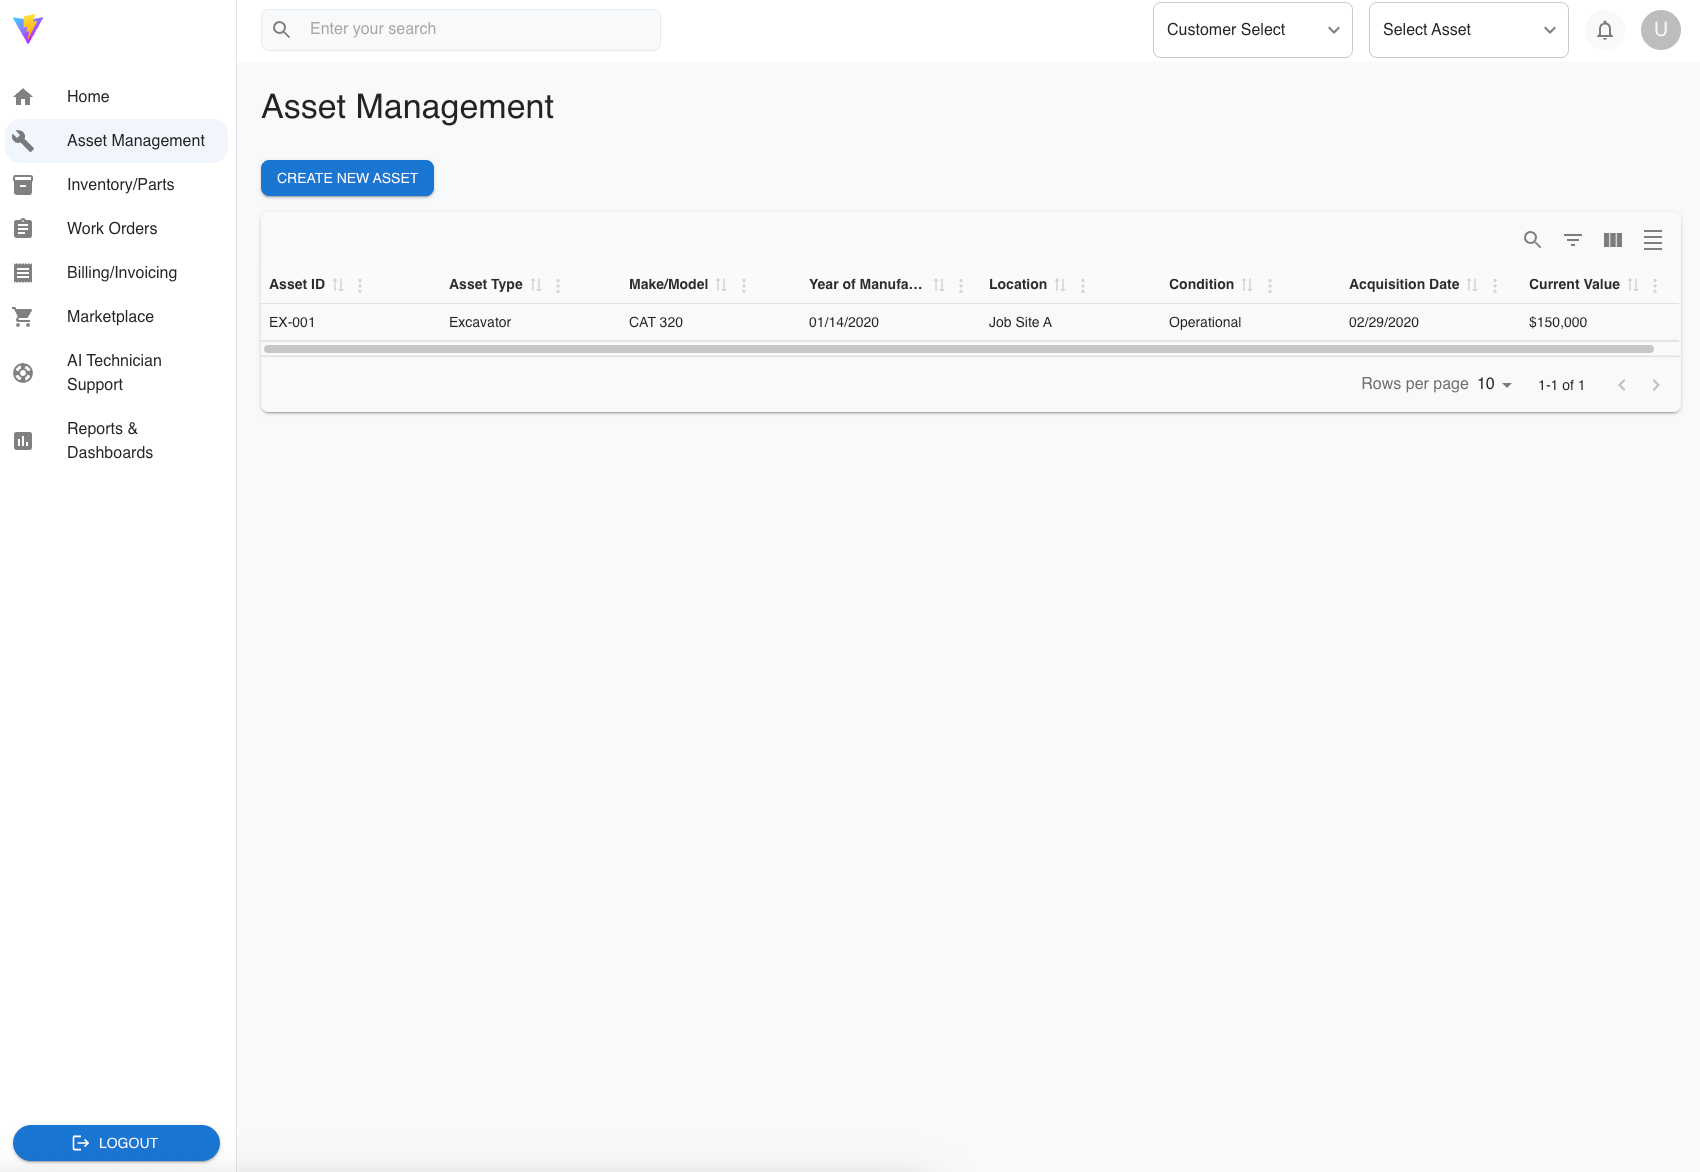Click the 01/14/2020 date cell
Viewport: 1700px width, 1172px height.
(x=891, y=322)
